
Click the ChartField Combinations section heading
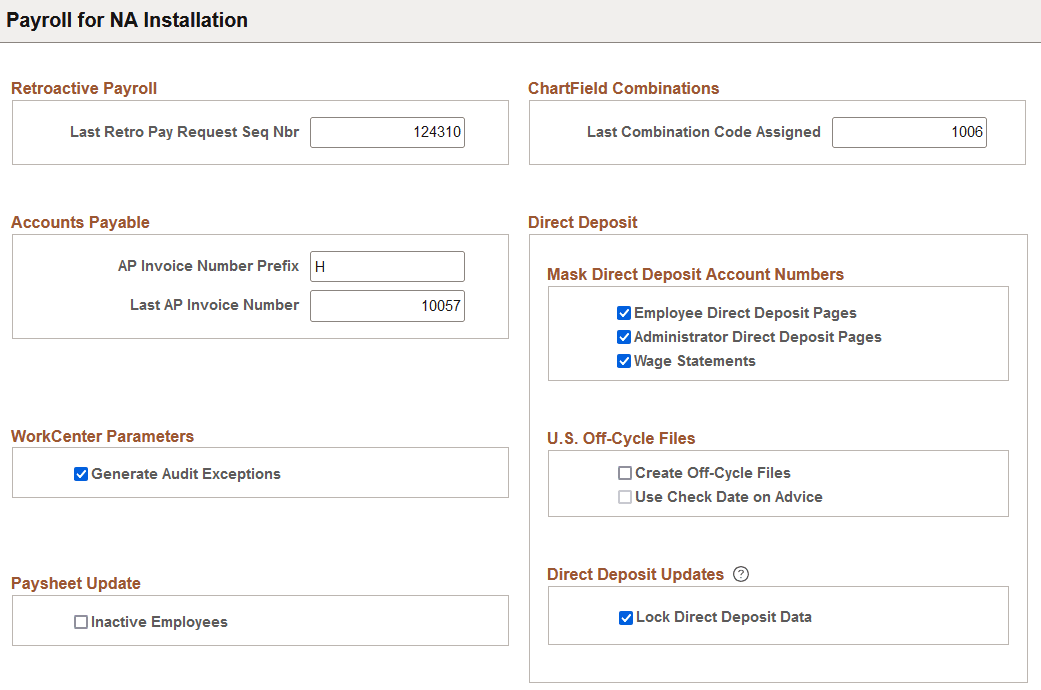click(623, 88)
